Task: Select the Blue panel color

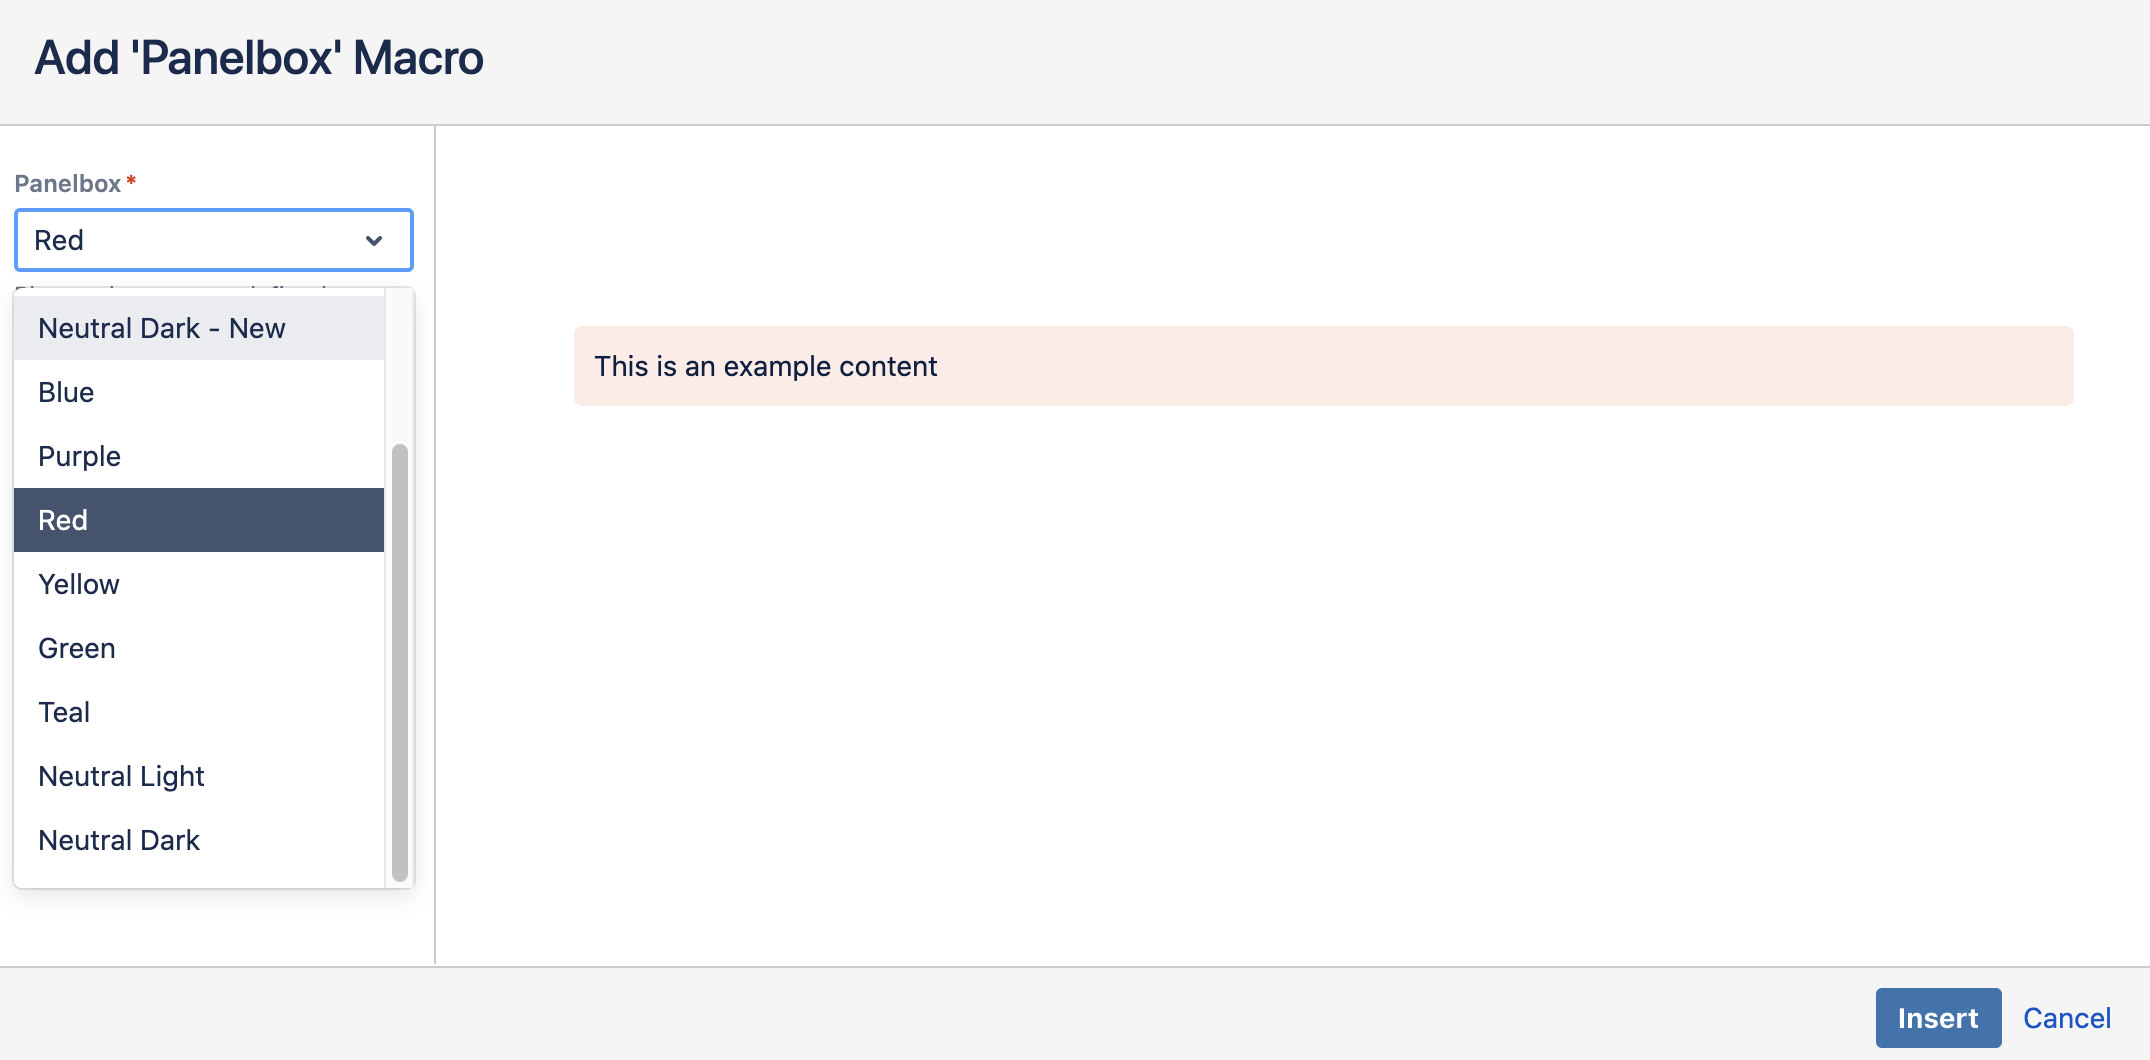Action: pos(65,391)
